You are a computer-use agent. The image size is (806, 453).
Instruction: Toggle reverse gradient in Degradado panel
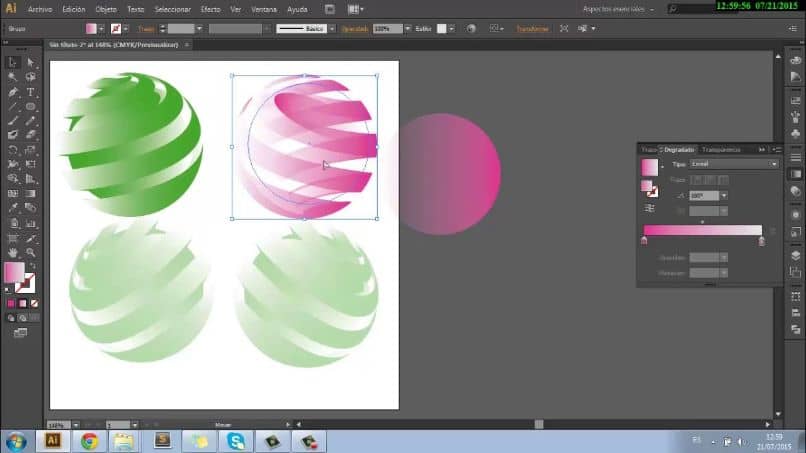coord(650,208)
